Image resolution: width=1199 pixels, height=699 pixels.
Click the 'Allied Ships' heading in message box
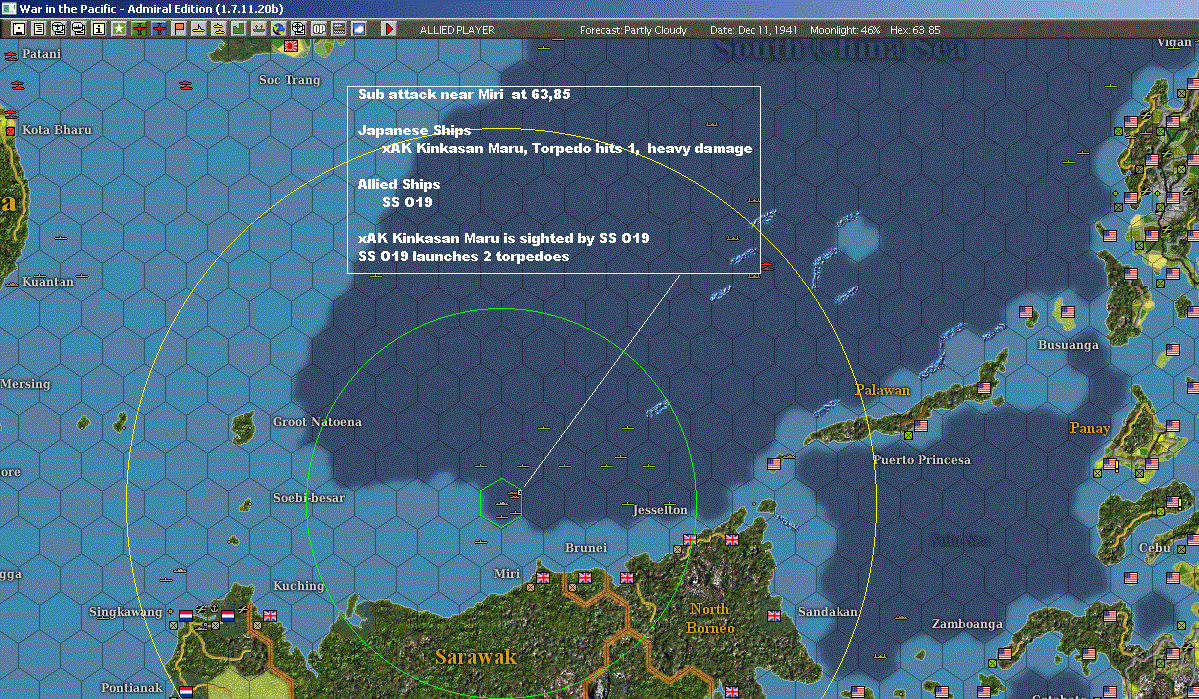(398, 184)
